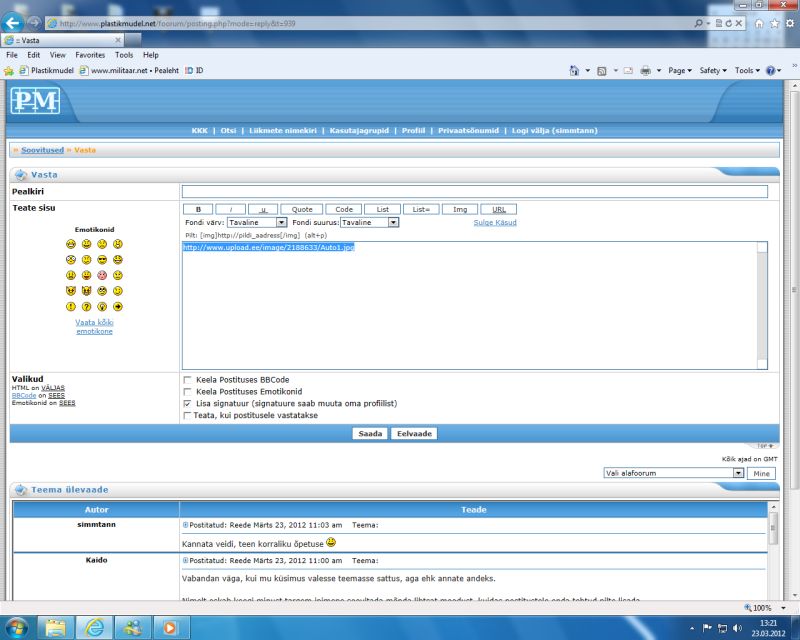This screenshot has height=640, width=800.
Task: Click the Eelvaade preview button
Action: (x=414, y=433)
